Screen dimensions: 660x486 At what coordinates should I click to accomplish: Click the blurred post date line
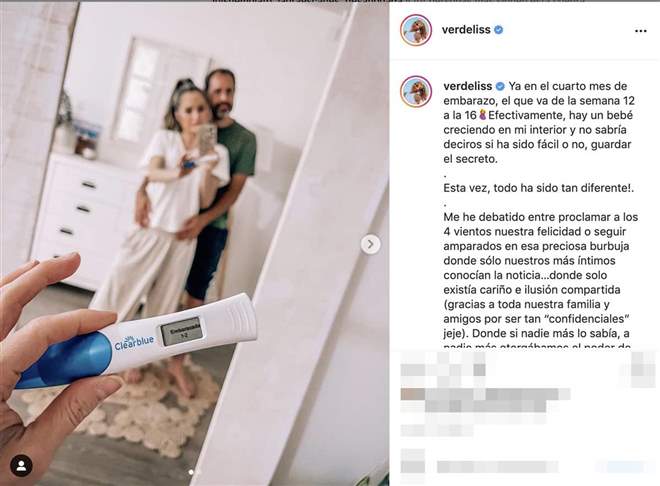click(437, 430)
